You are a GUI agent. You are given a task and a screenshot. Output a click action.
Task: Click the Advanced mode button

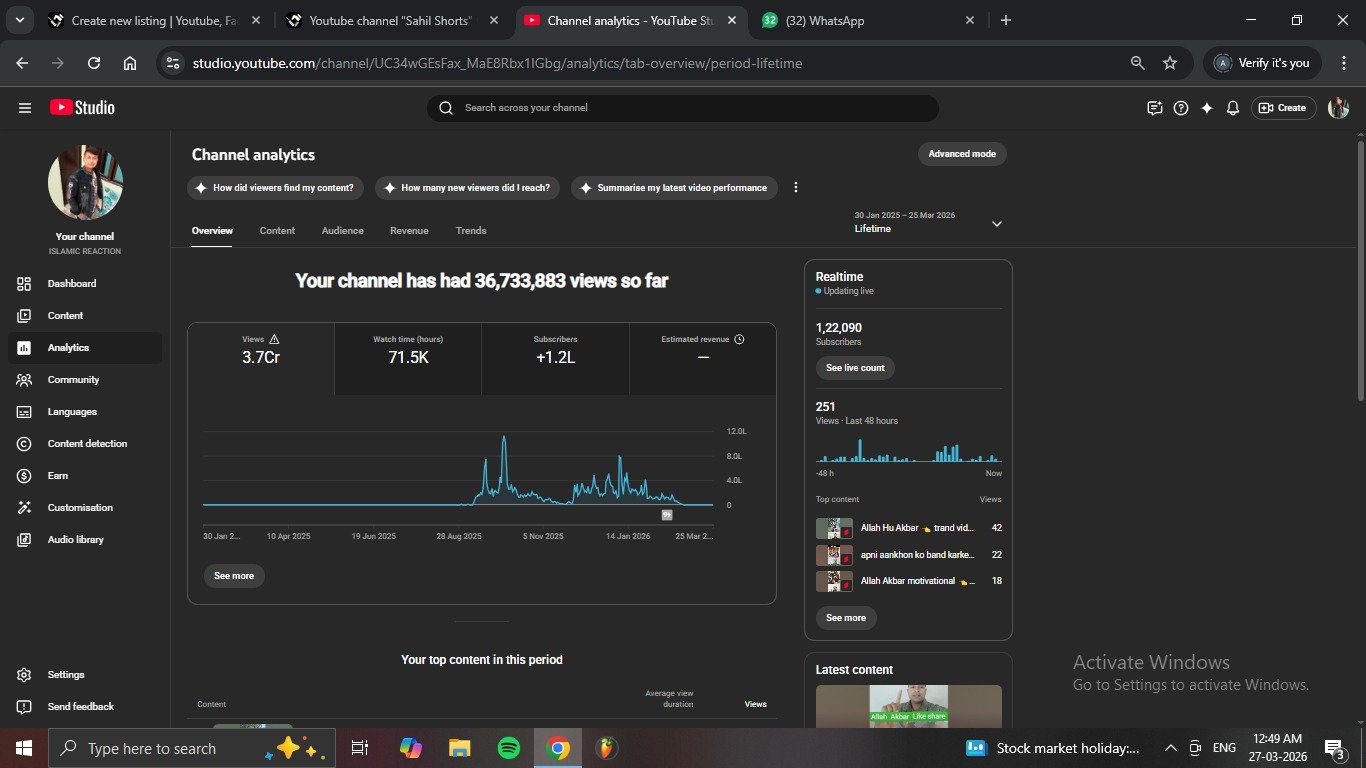tap(962, 154)
